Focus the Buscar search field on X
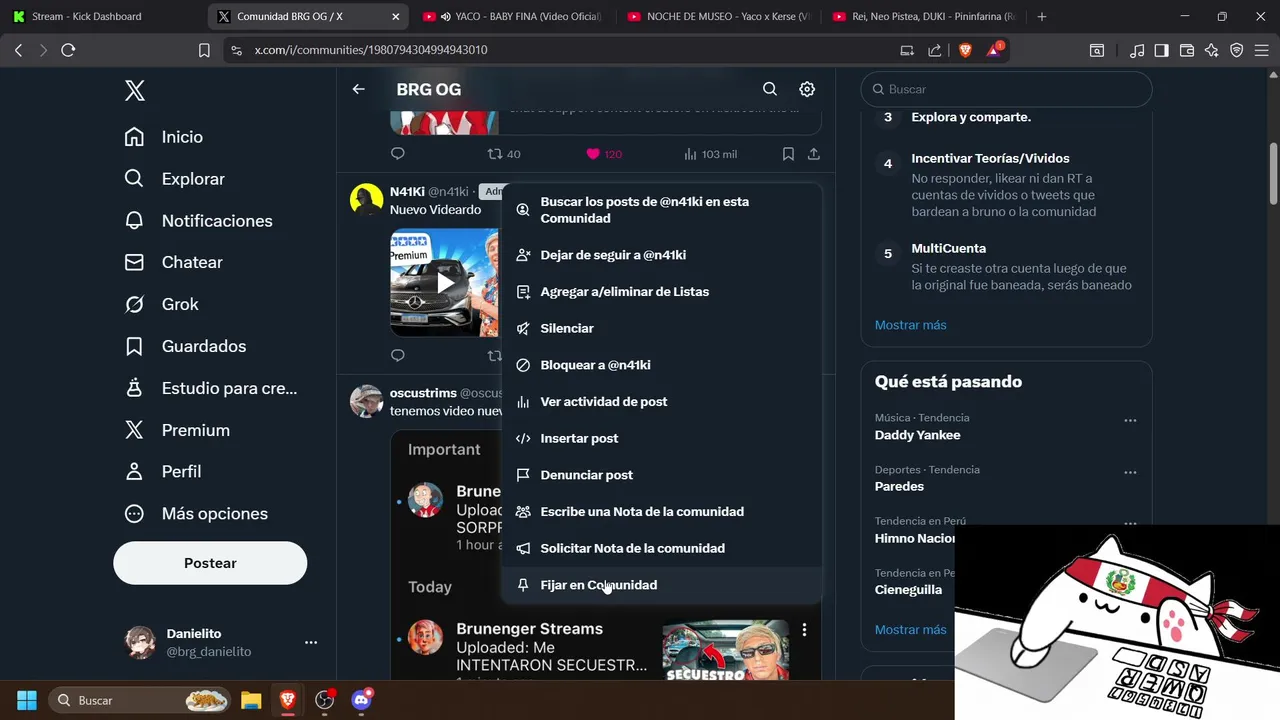This screenshot has width=1280, height=720. (x=1006, y=89)
